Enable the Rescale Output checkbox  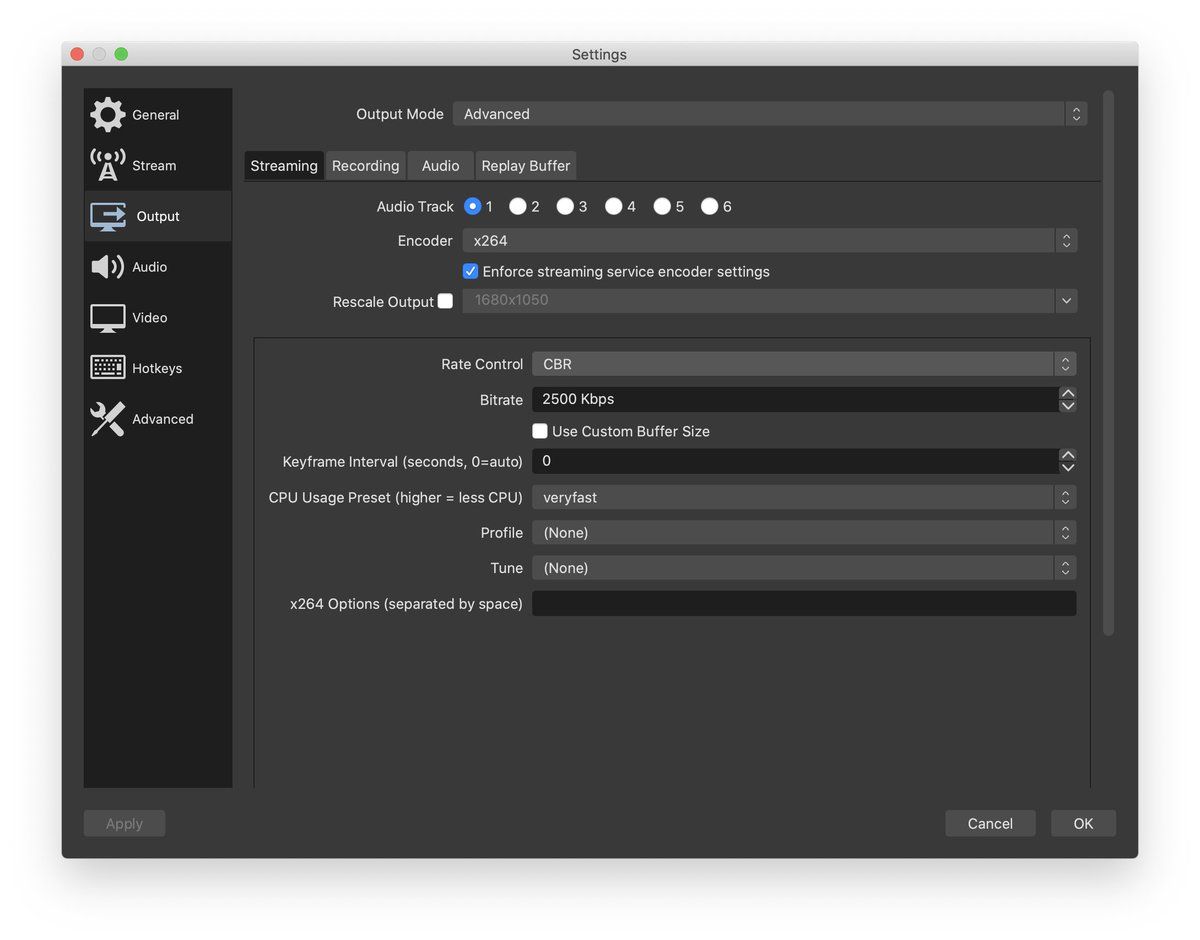click(445, 301)
